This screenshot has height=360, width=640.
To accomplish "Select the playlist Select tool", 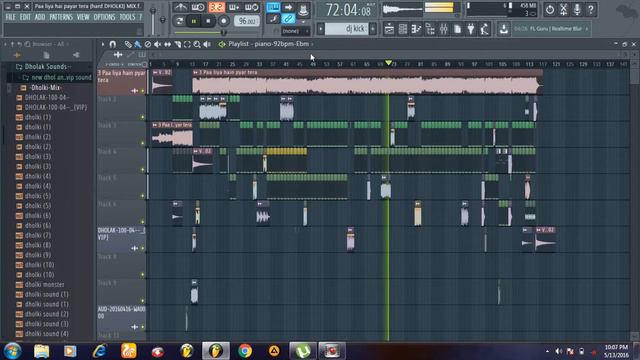I will click(187, 44).
